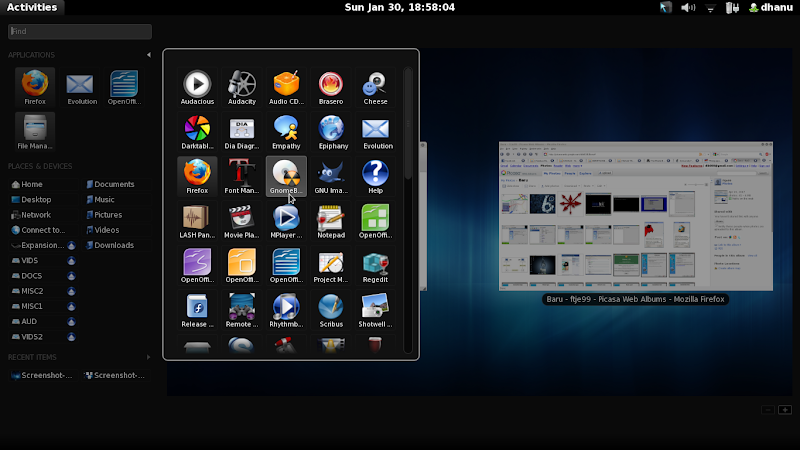Open green OpenOffice Calc icon

[x=375, y=221]
